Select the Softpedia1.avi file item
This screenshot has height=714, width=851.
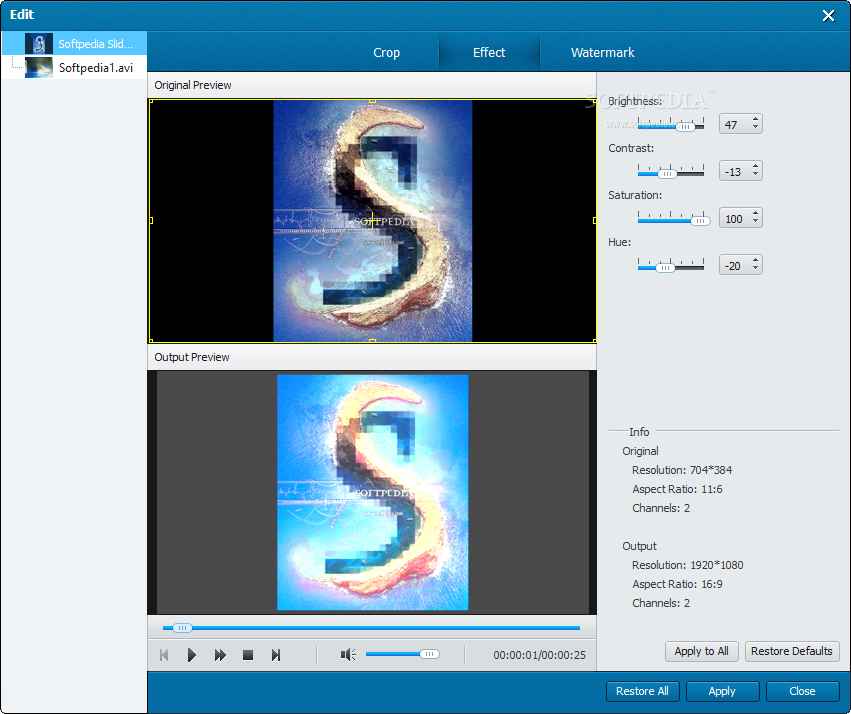[x=74, y=67]
